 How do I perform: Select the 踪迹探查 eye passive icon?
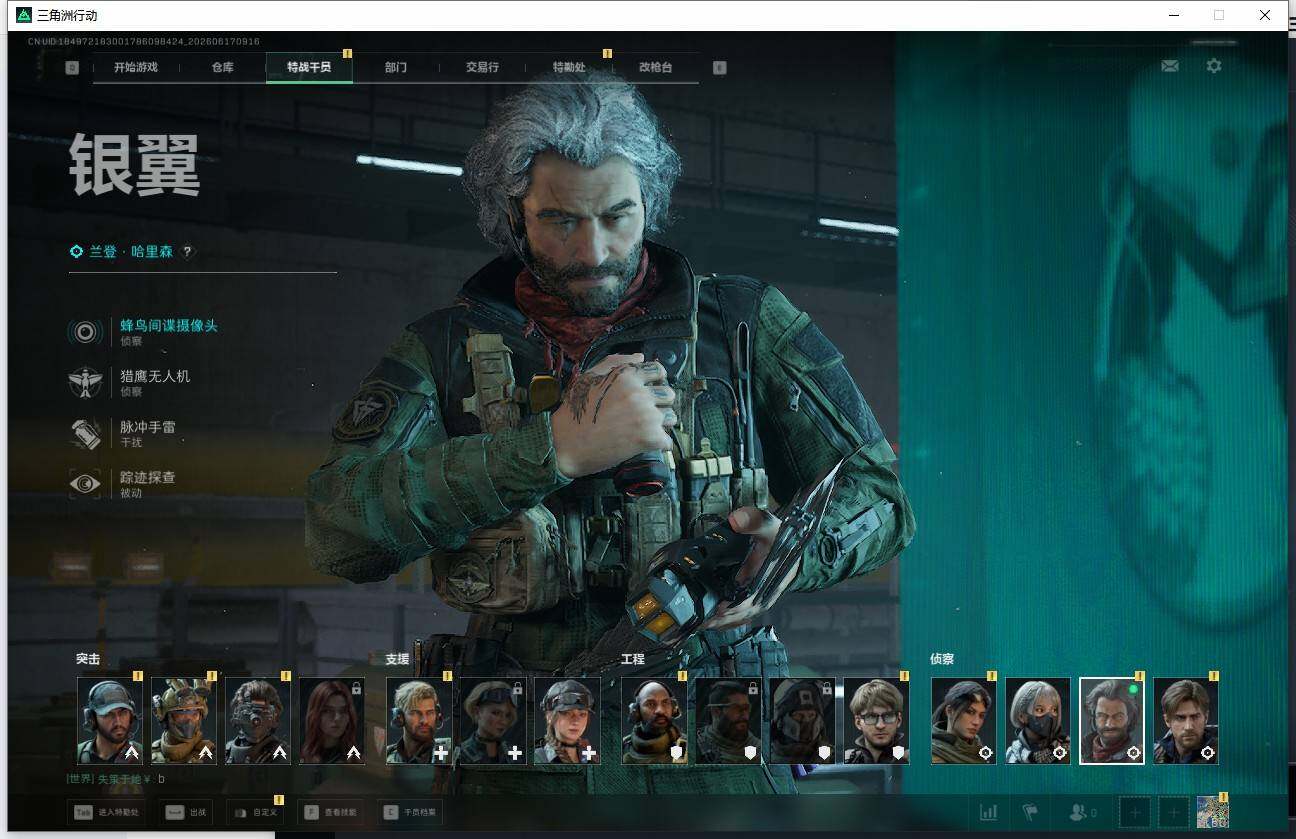coord(85,485)
